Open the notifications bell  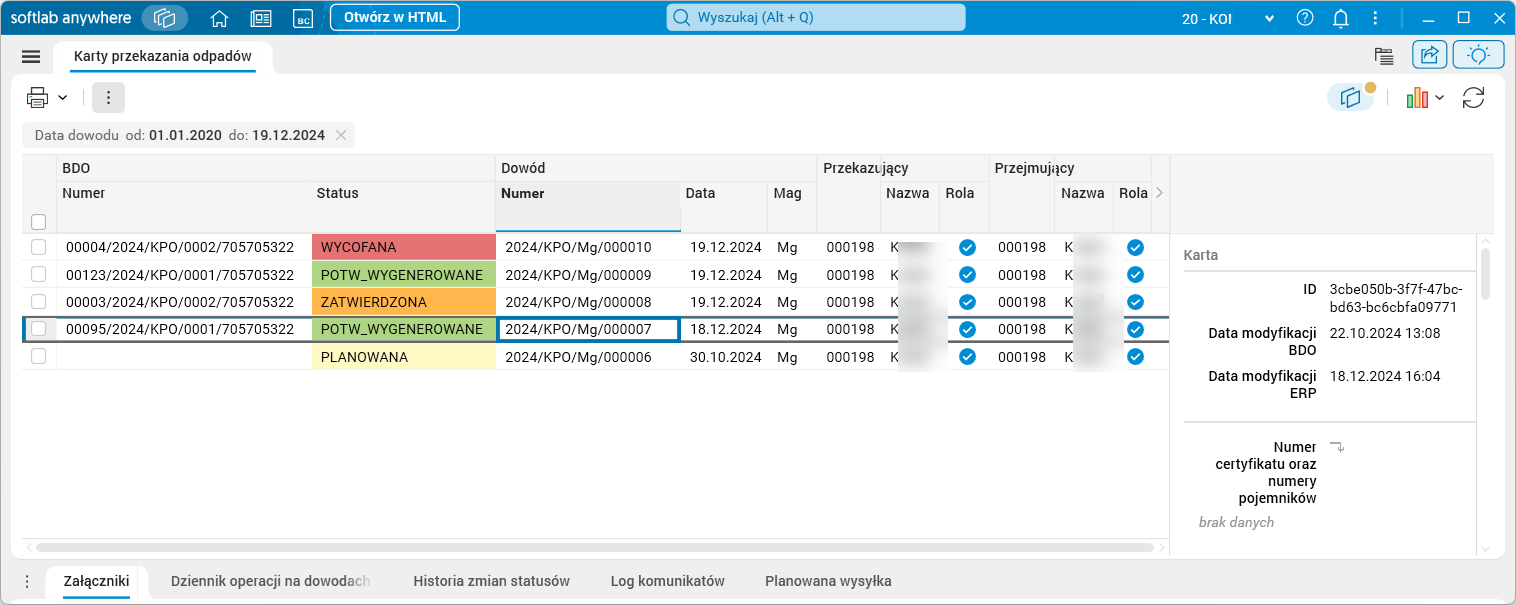pos(1341,17)
